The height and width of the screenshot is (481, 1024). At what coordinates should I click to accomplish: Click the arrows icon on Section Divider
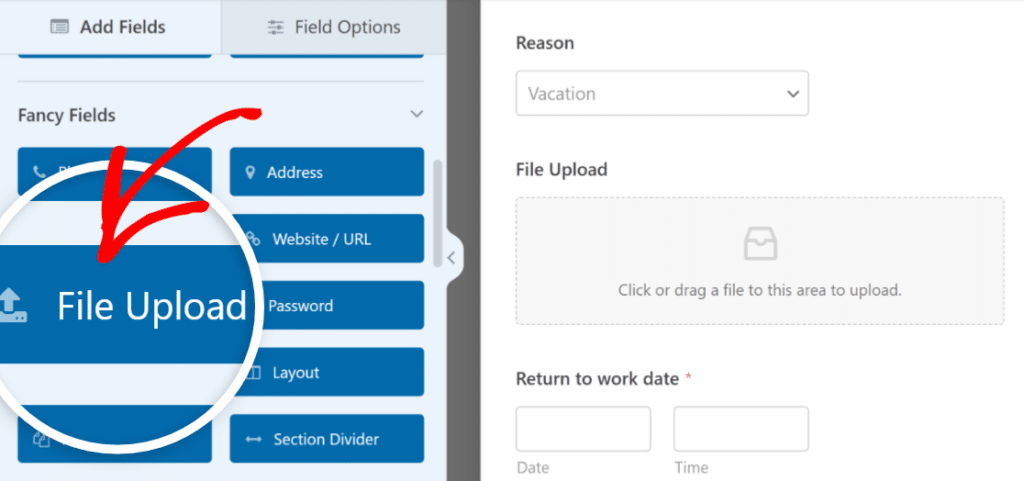253,439
